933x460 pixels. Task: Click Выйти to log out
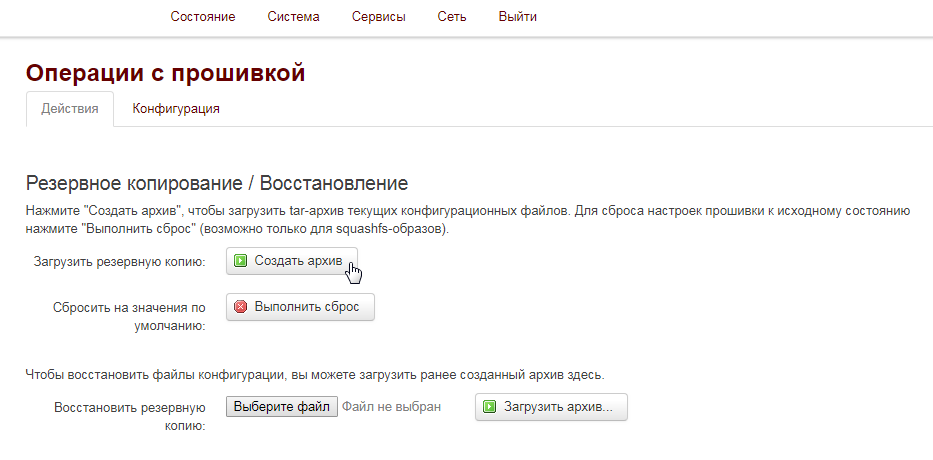pos(518,17)
